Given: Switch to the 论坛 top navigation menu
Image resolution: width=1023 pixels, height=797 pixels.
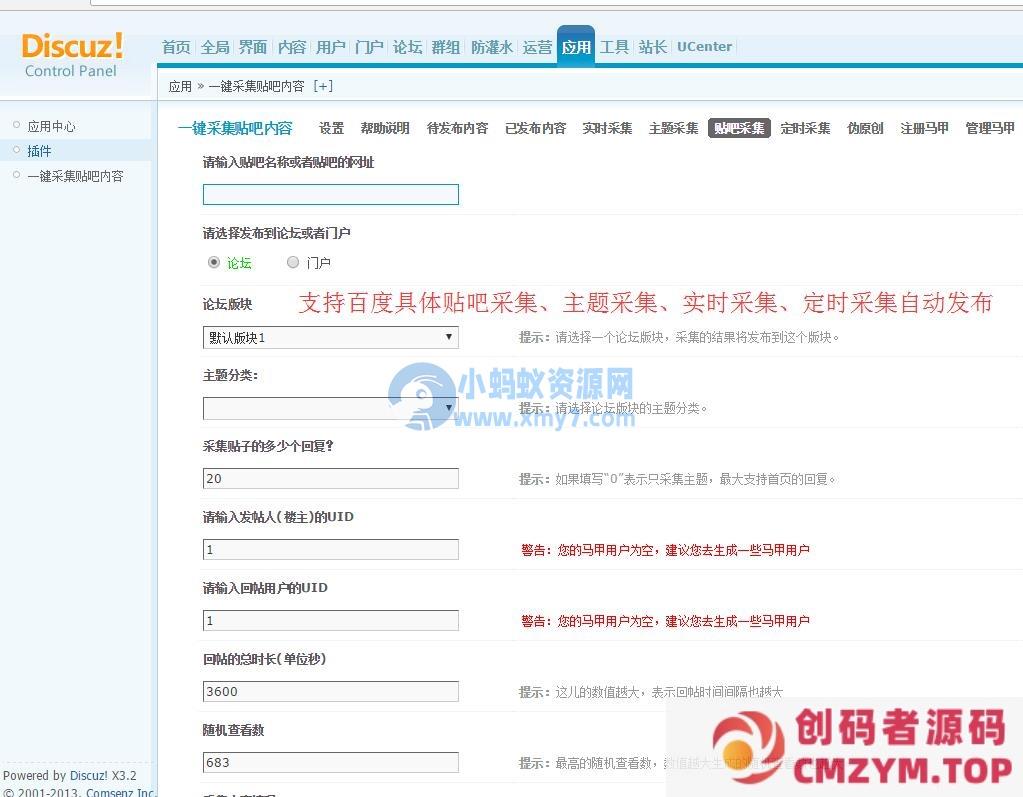Looking at the screenshot, I should (x=407, y=47).
